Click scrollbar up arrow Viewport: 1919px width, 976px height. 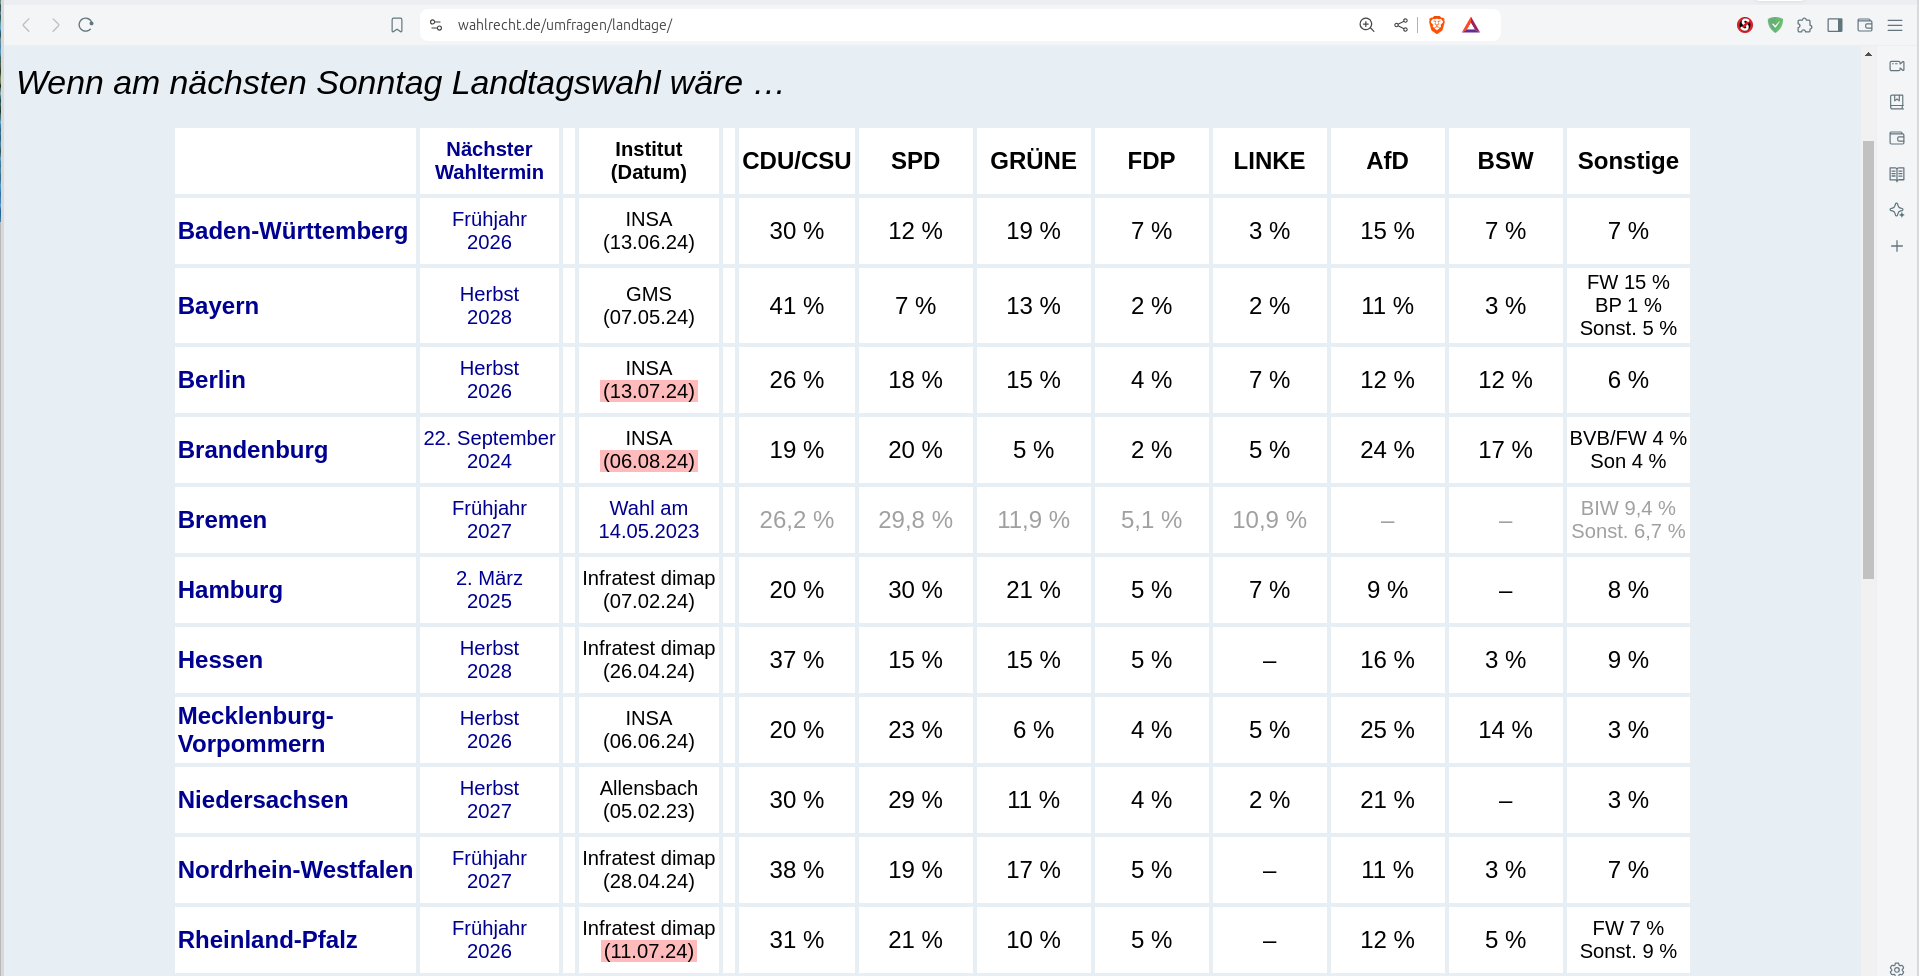(x=1868, y=54)
